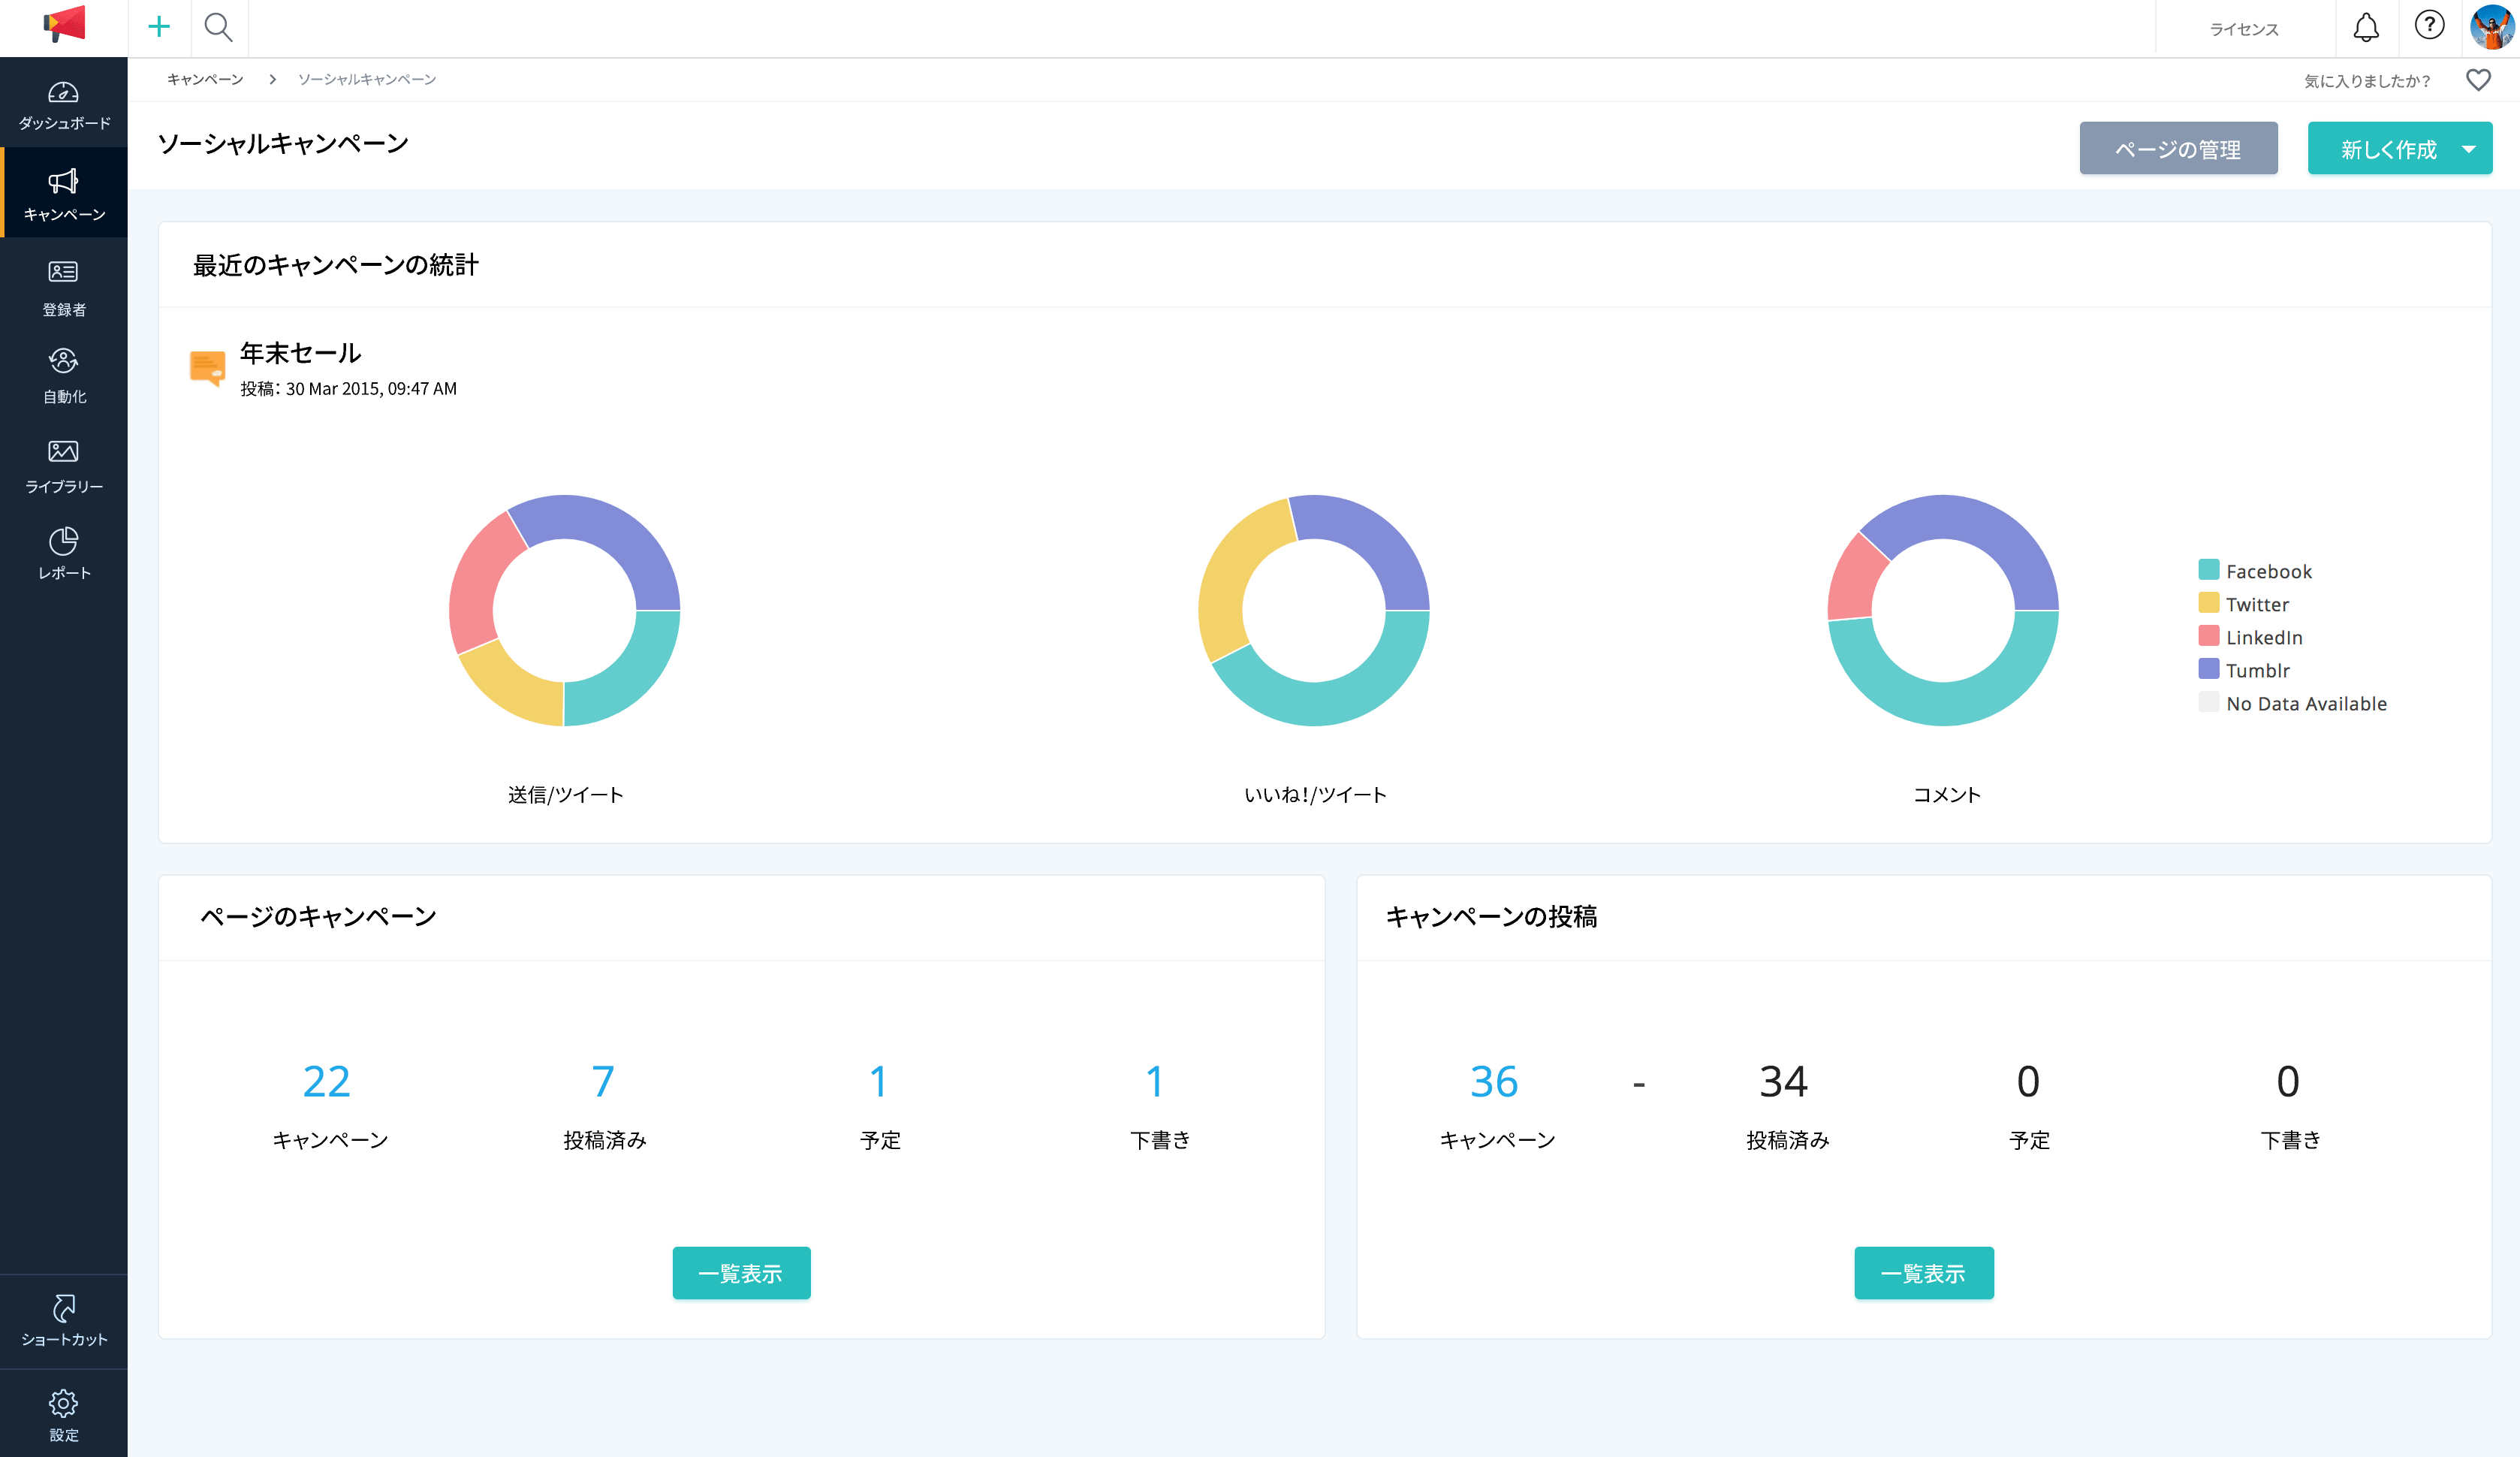Screen dimensions: 2520x1457
Task: Open 登録者 in the sidebar
Action: click(64, 288)
